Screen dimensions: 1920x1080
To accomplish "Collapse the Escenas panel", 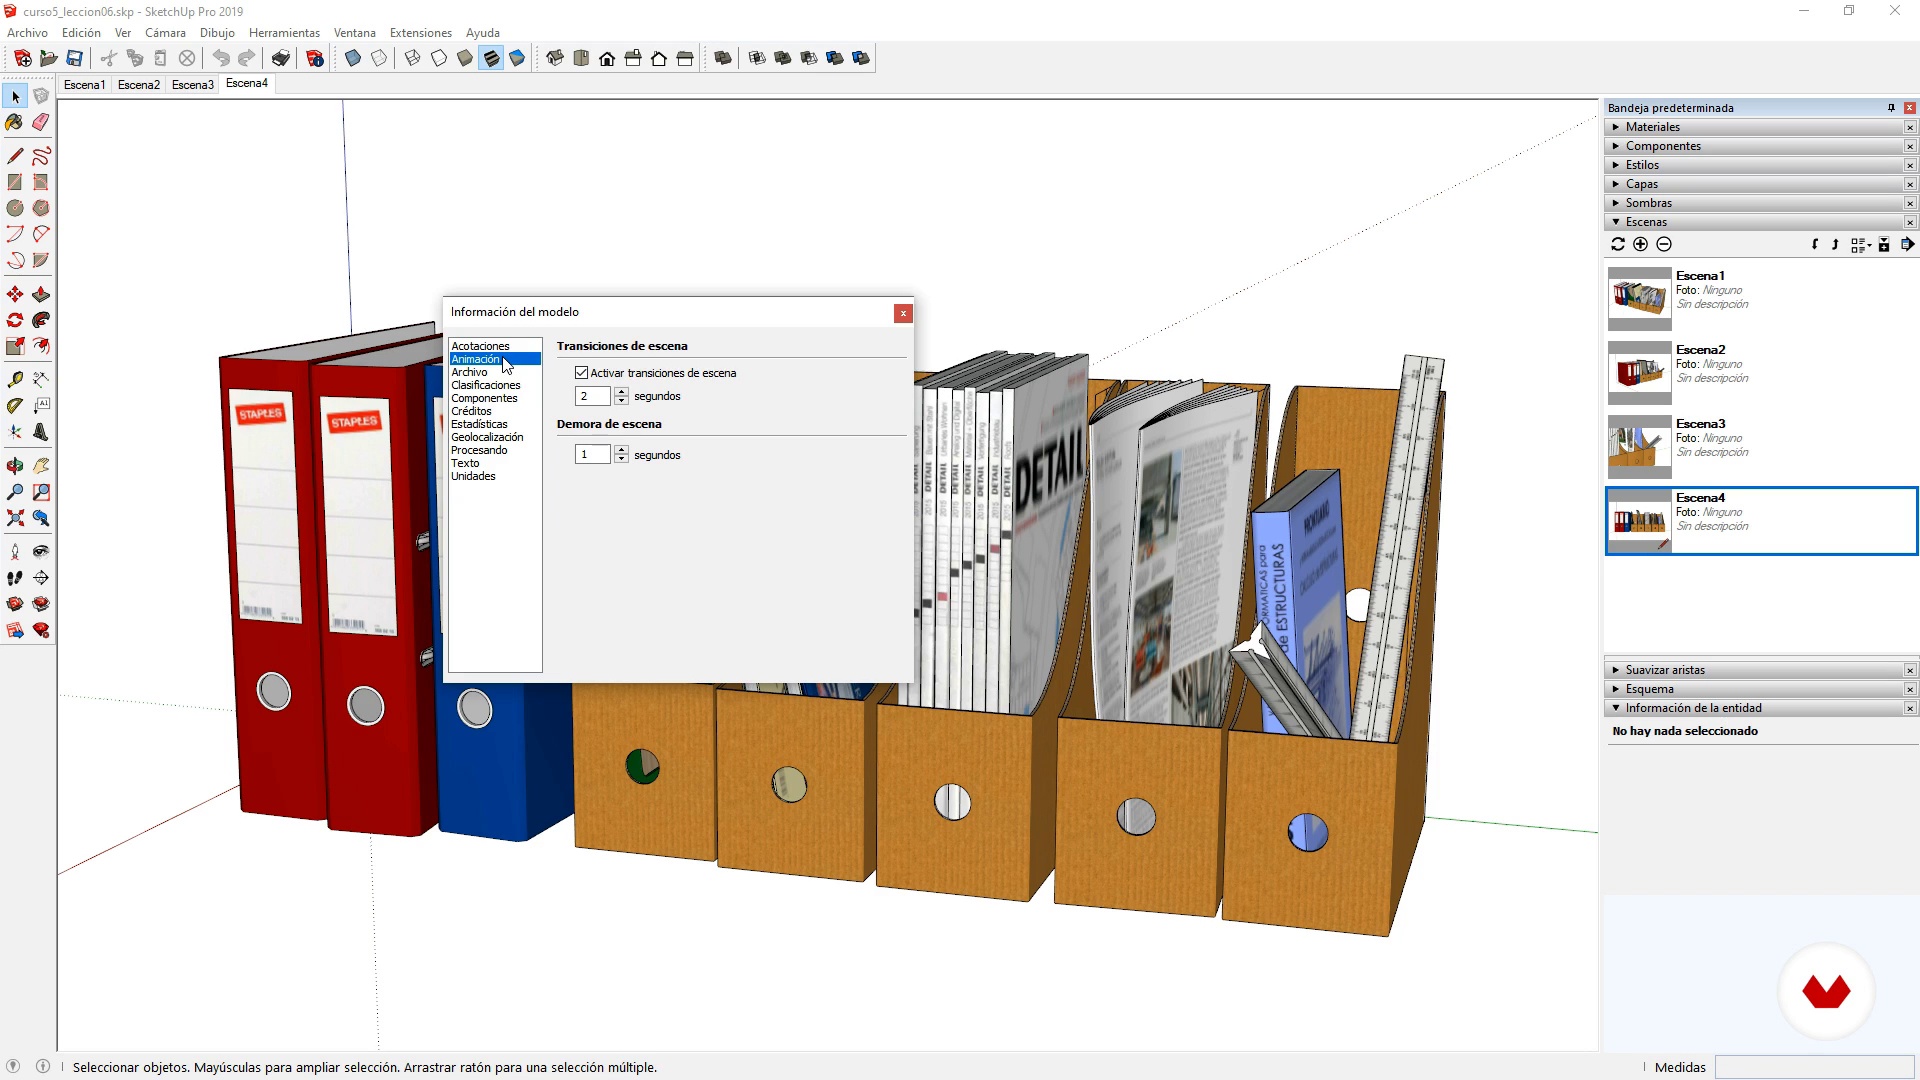I will pyautogui.click(x=1646, y=222).
